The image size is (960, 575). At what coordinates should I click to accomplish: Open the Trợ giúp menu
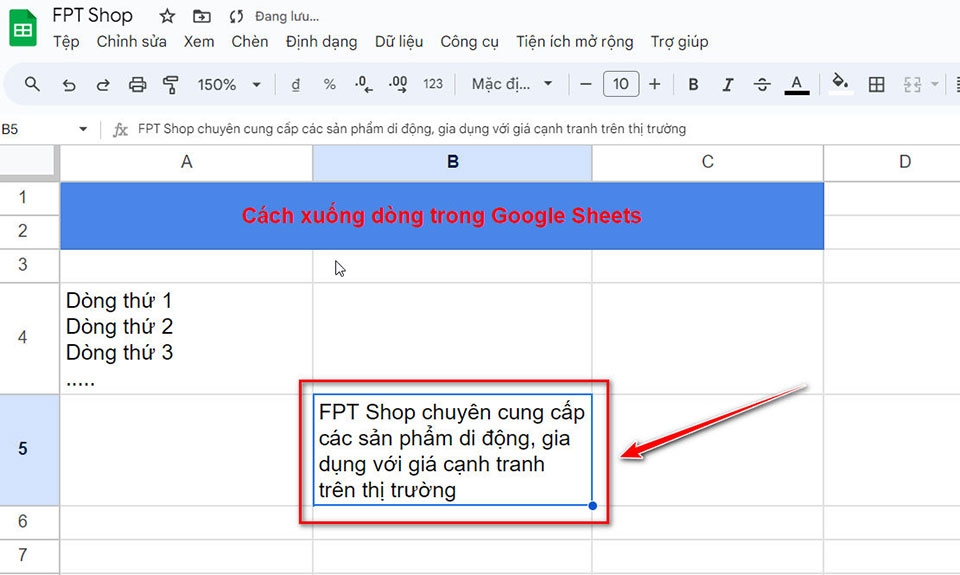680,42
